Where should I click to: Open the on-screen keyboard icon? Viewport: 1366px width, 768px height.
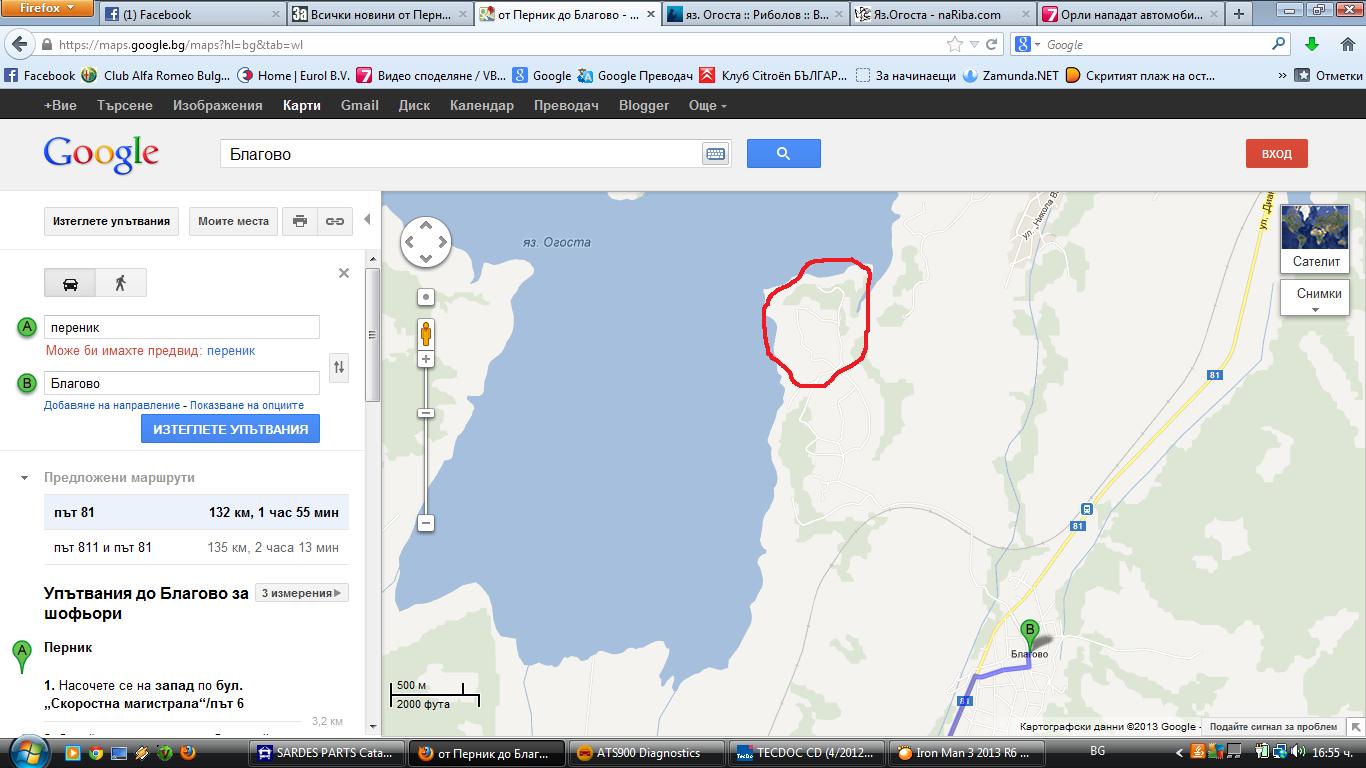pyautogui.click(x=715, y=154)
